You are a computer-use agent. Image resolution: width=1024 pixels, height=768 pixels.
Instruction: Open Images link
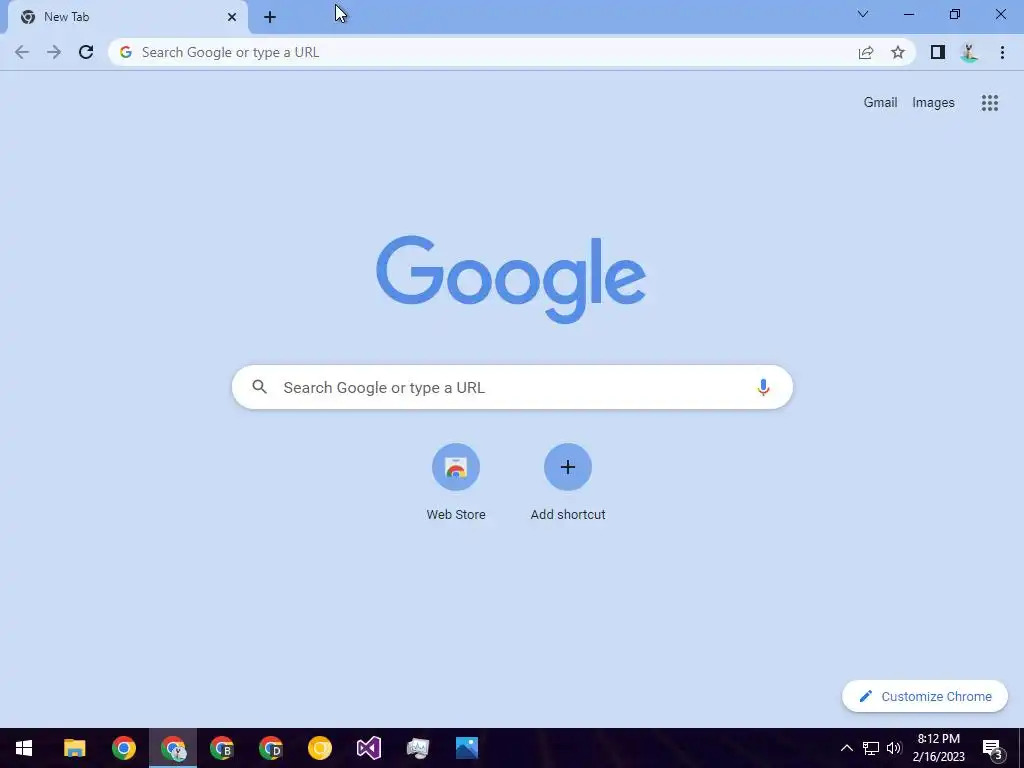(x=933, y=103)
